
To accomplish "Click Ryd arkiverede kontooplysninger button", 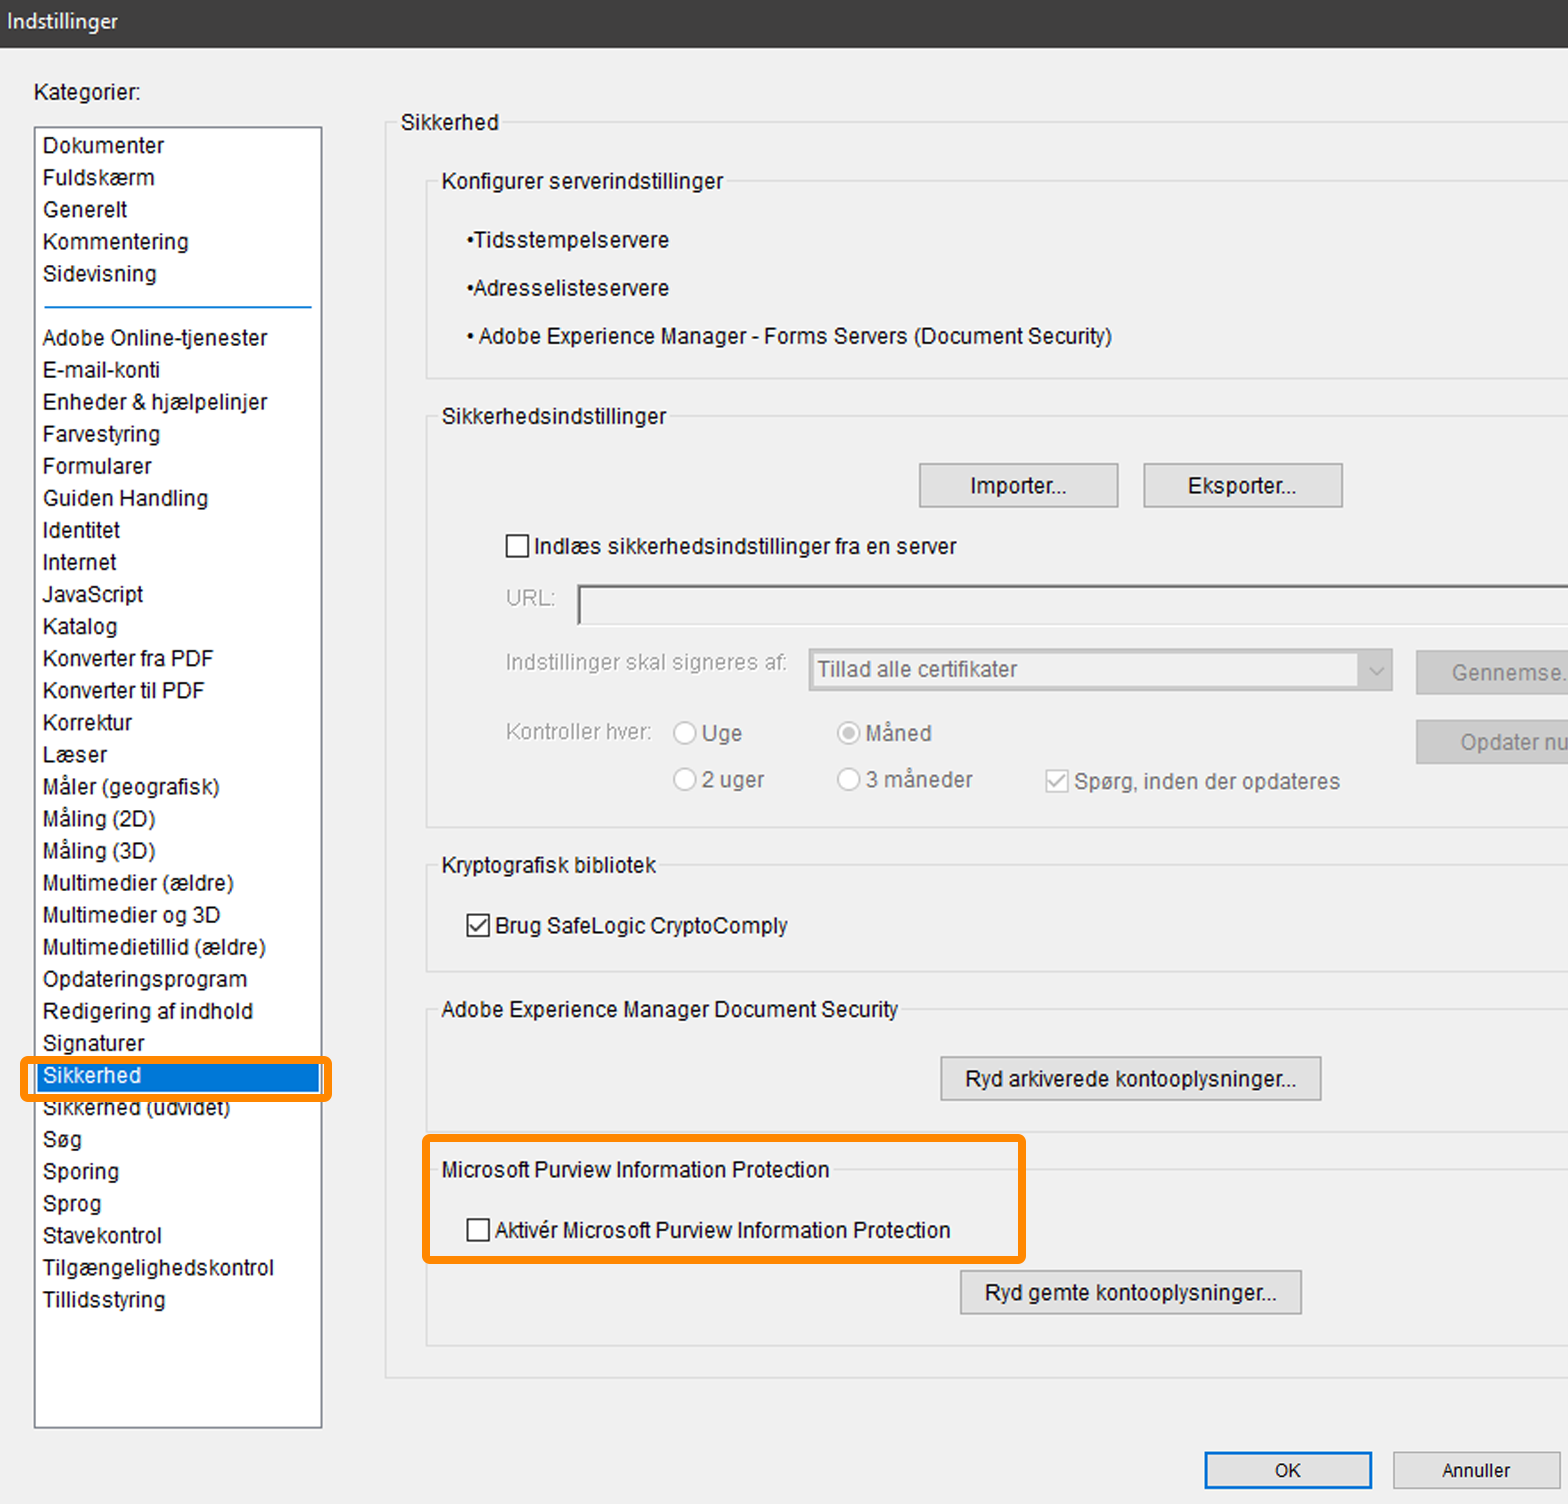I will [x=1130, y=1079].
